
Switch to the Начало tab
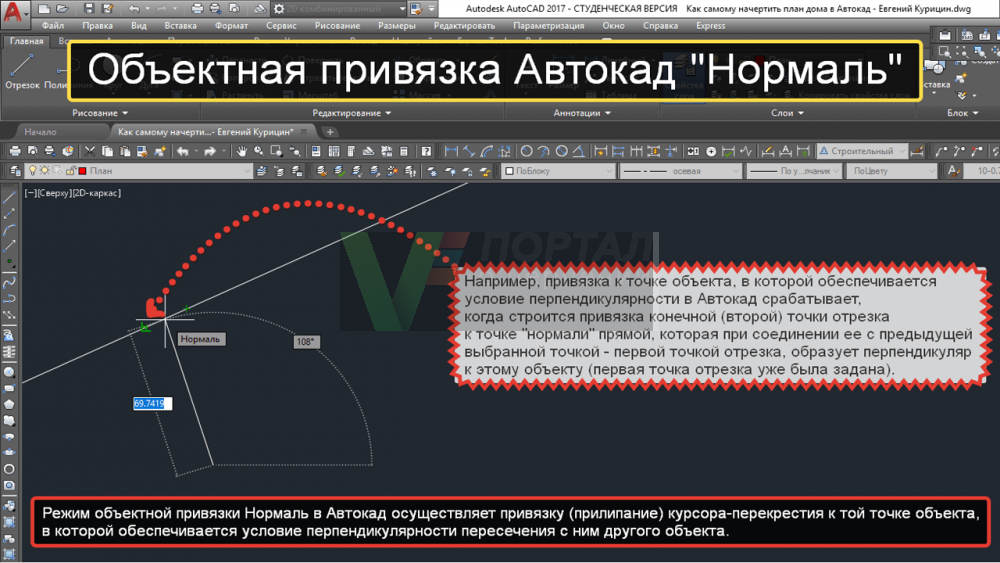click(41, 132)
